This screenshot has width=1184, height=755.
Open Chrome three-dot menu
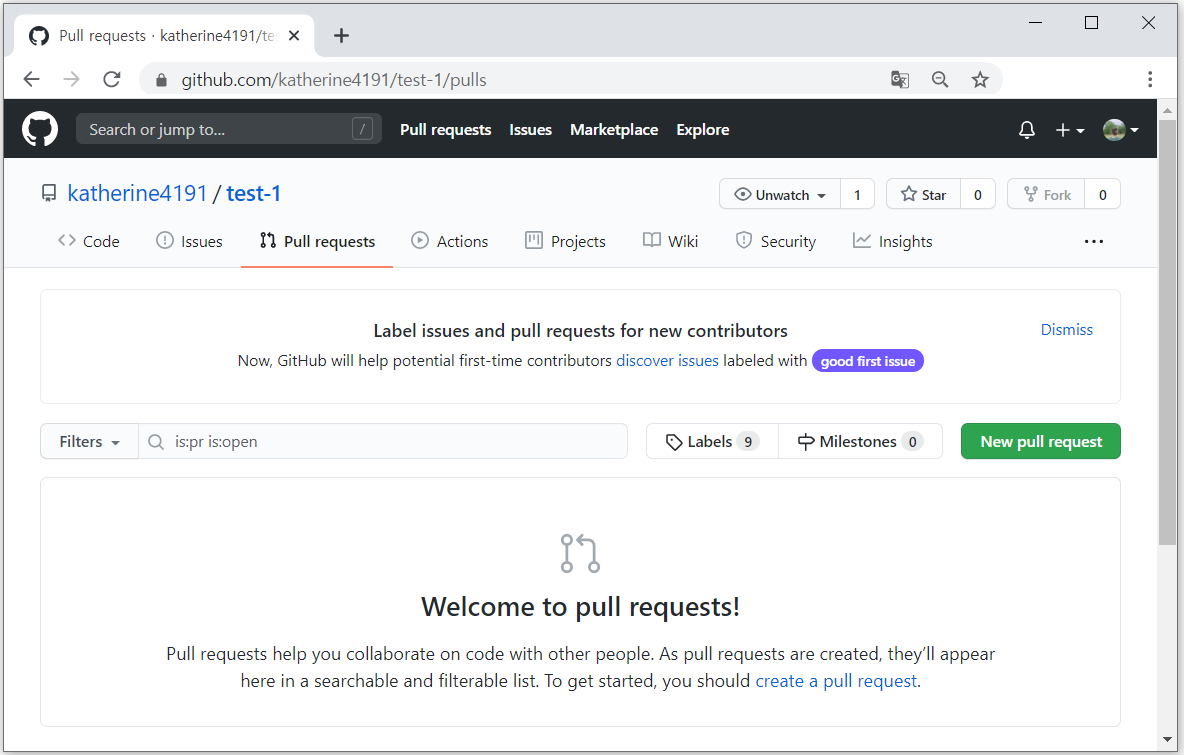1149,79
